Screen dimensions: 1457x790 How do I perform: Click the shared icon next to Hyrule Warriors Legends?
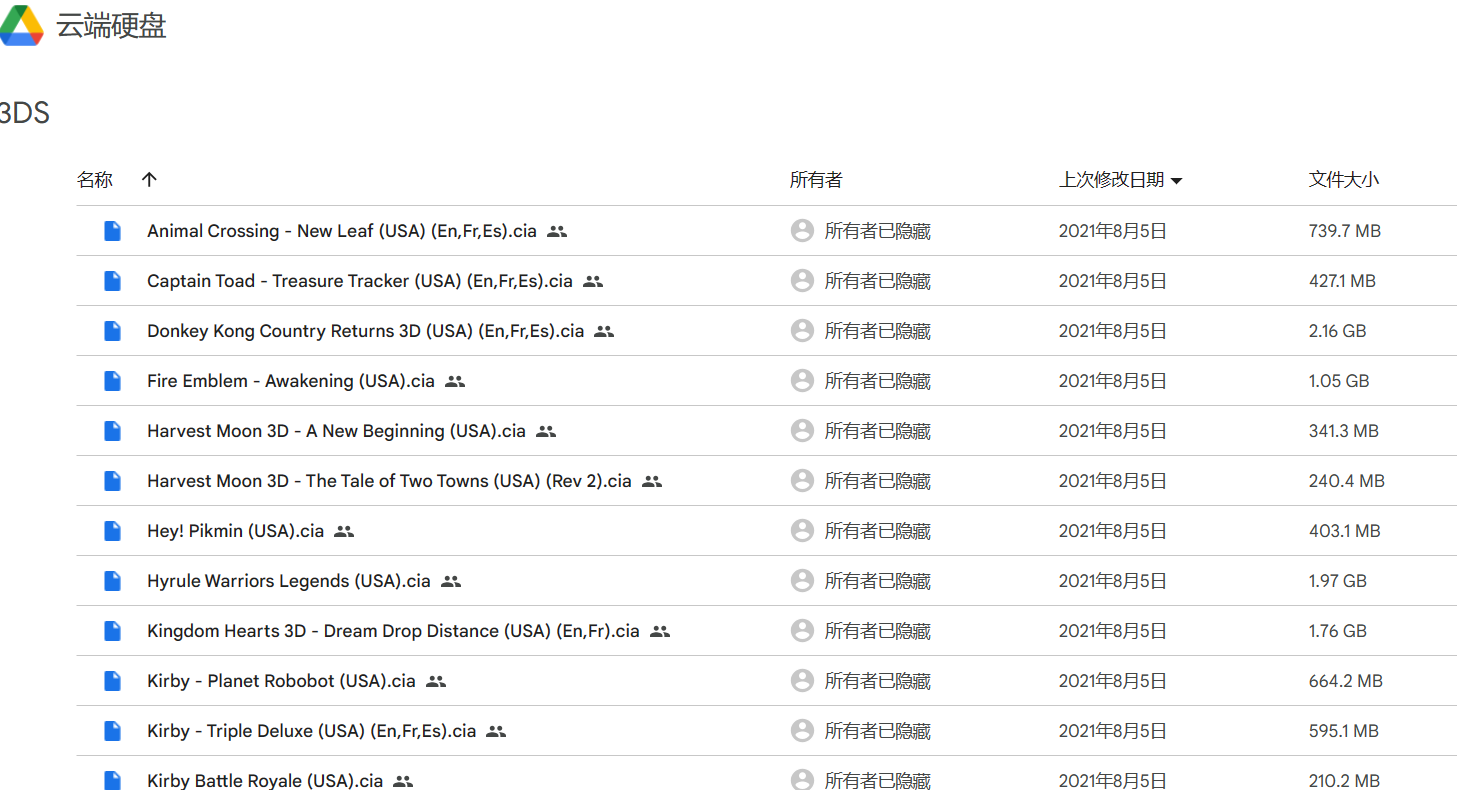[x=451, y=581]
